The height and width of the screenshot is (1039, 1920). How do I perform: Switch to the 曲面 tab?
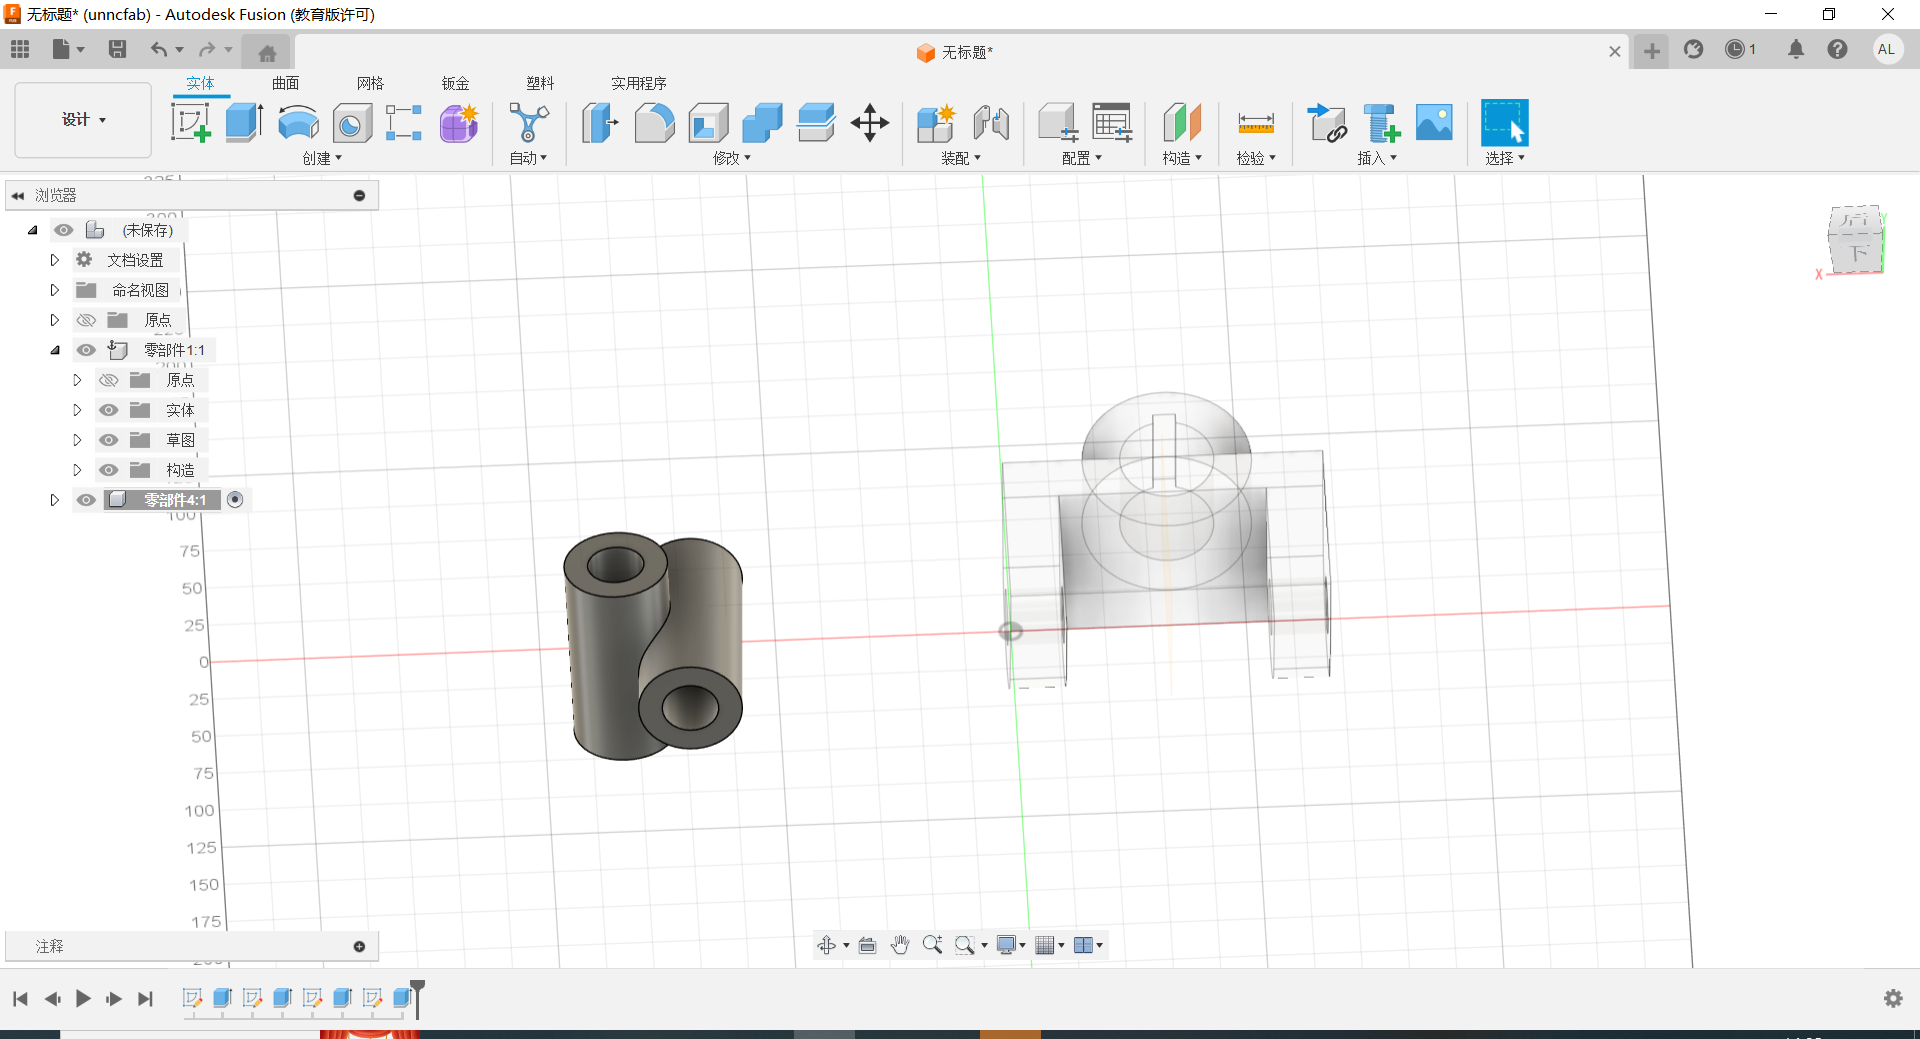pos(285,83)
